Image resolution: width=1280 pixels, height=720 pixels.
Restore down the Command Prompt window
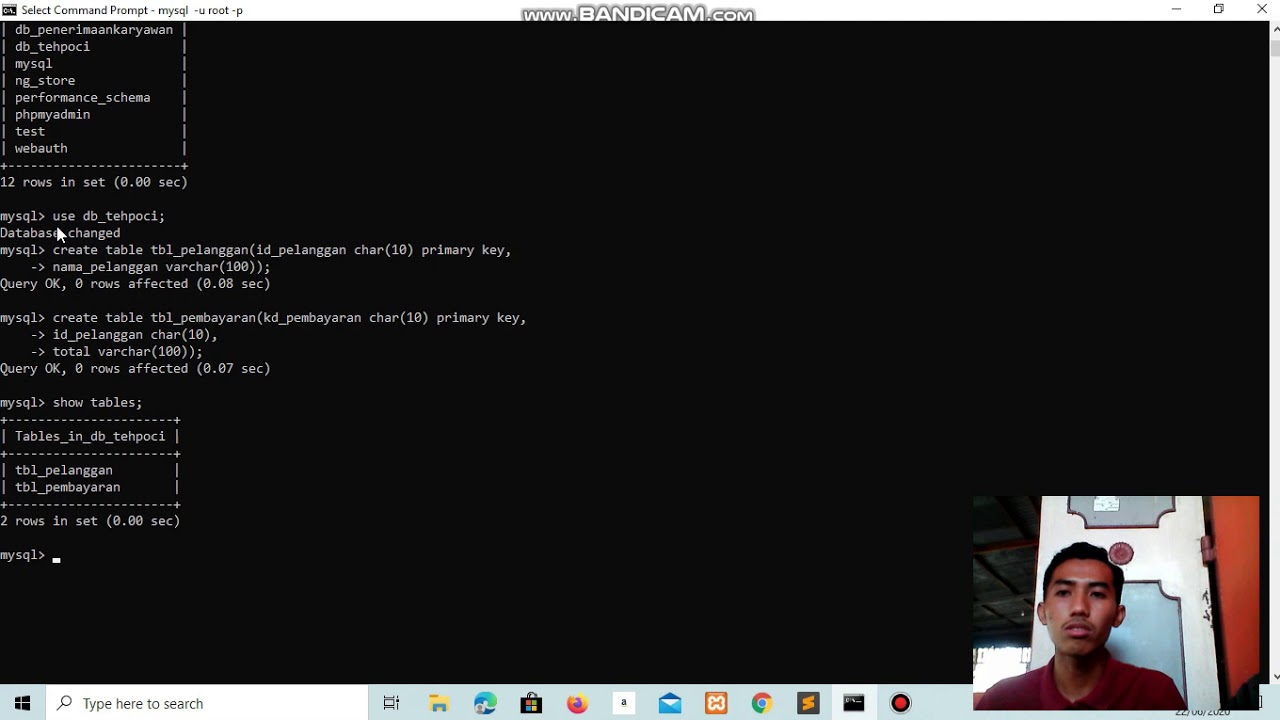point(1218,10)
